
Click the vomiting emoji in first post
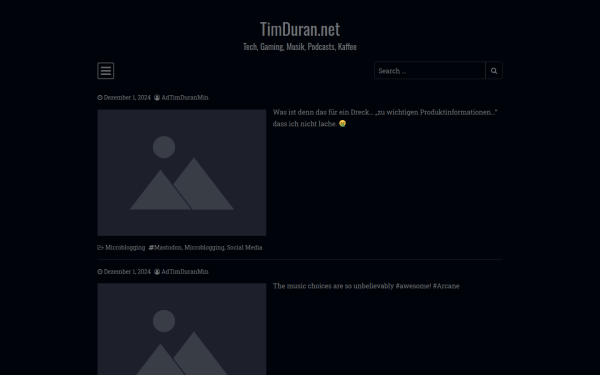coord(342,123)
